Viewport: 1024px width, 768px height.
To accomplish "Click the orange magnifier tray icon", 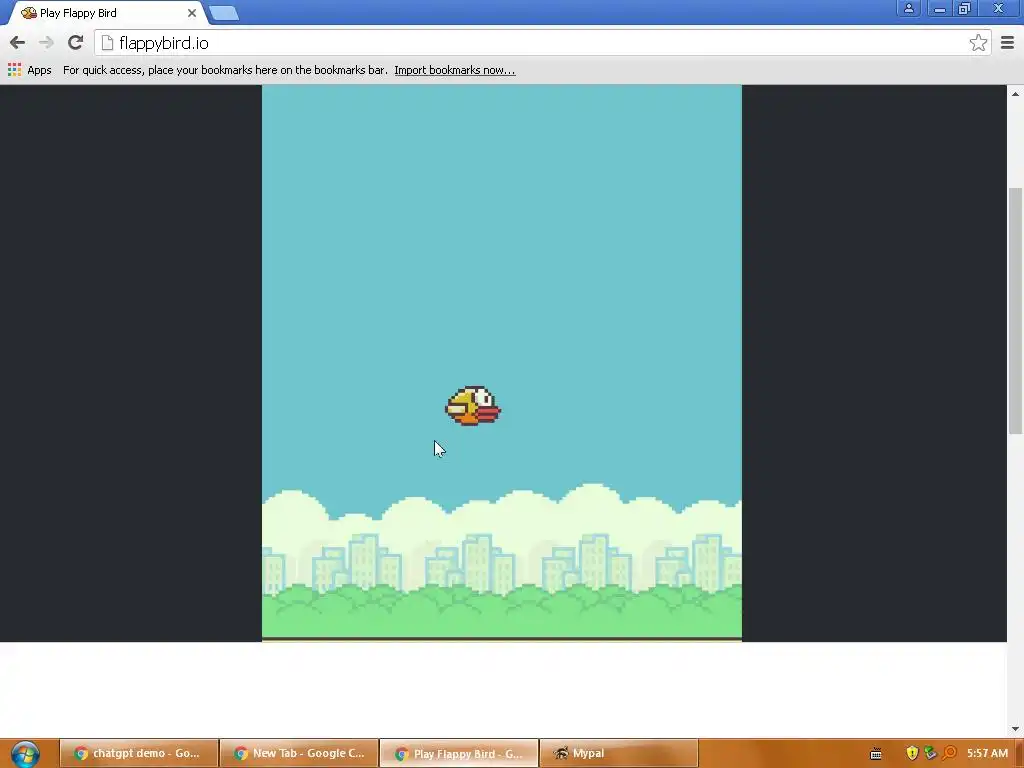I will click(949, 753).
